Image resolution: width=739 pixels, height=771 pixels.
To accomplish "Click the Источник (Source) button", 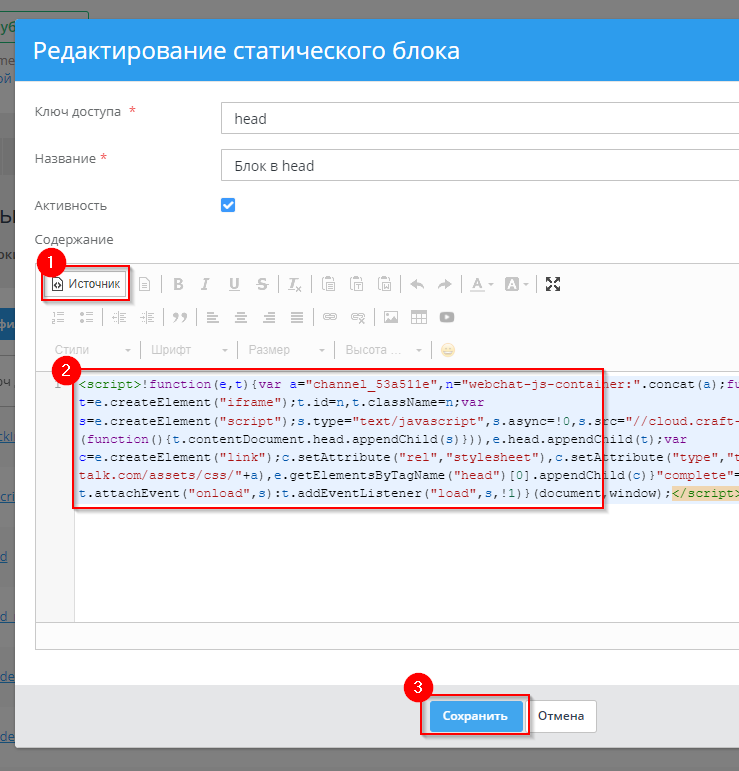I will tap(85, 284).
